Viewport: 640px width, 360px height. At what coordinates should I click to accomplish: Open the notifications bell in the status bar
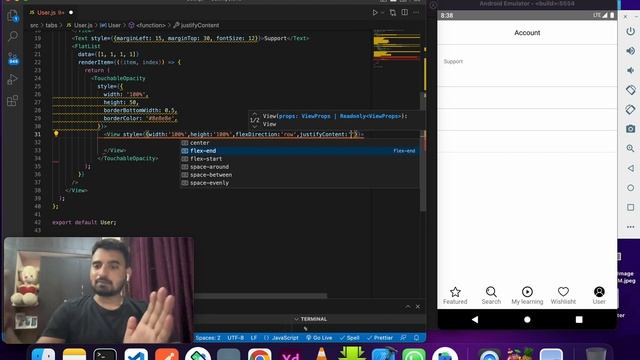pos(417,338)
